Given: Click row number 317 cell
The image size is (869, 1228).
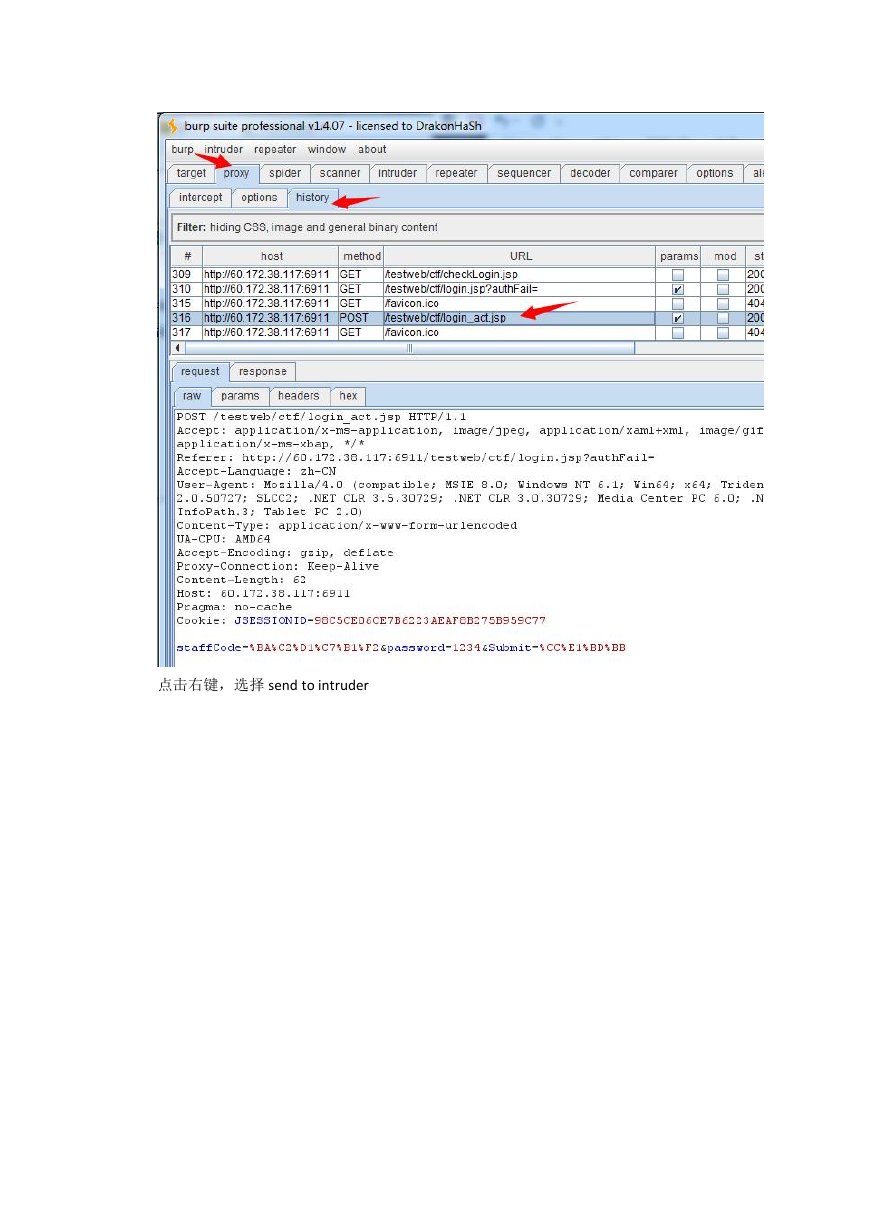Looking at the screenshot, I should pos(186,332).
